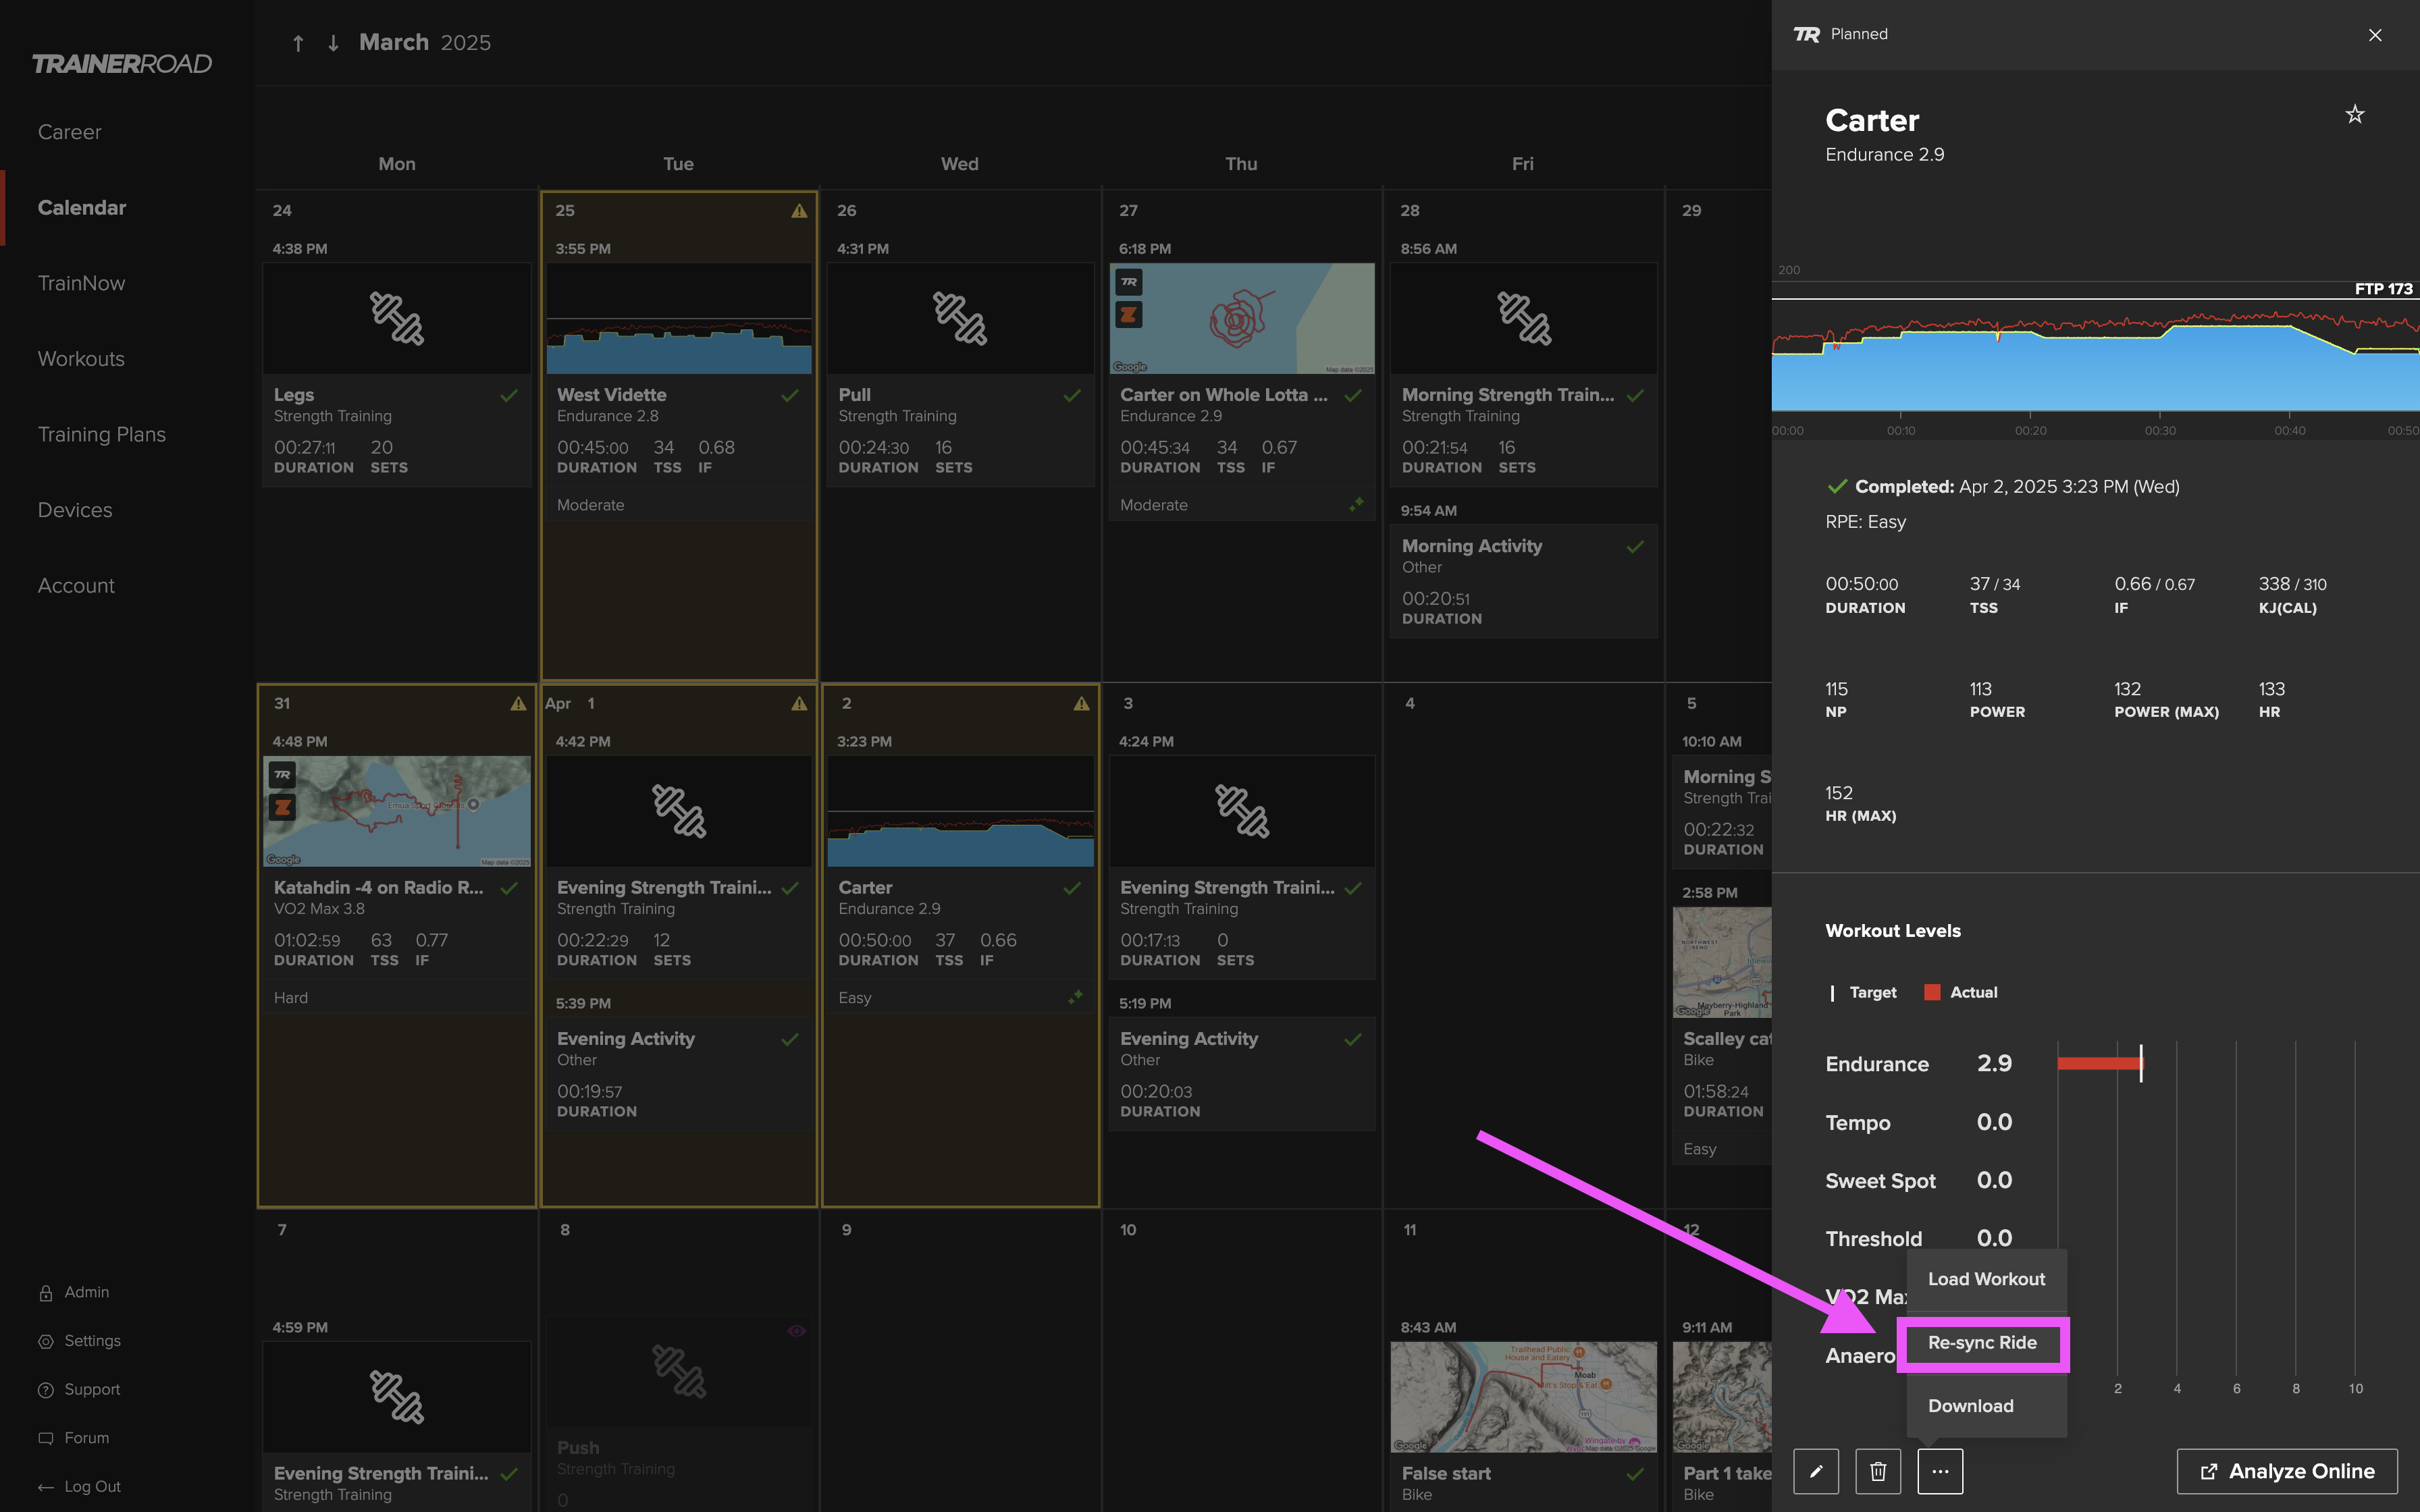The width and height of the screenshot is (2420, 1512).
Task: Open Evening Activity card on April 3
Action: coord(1242,1074)
